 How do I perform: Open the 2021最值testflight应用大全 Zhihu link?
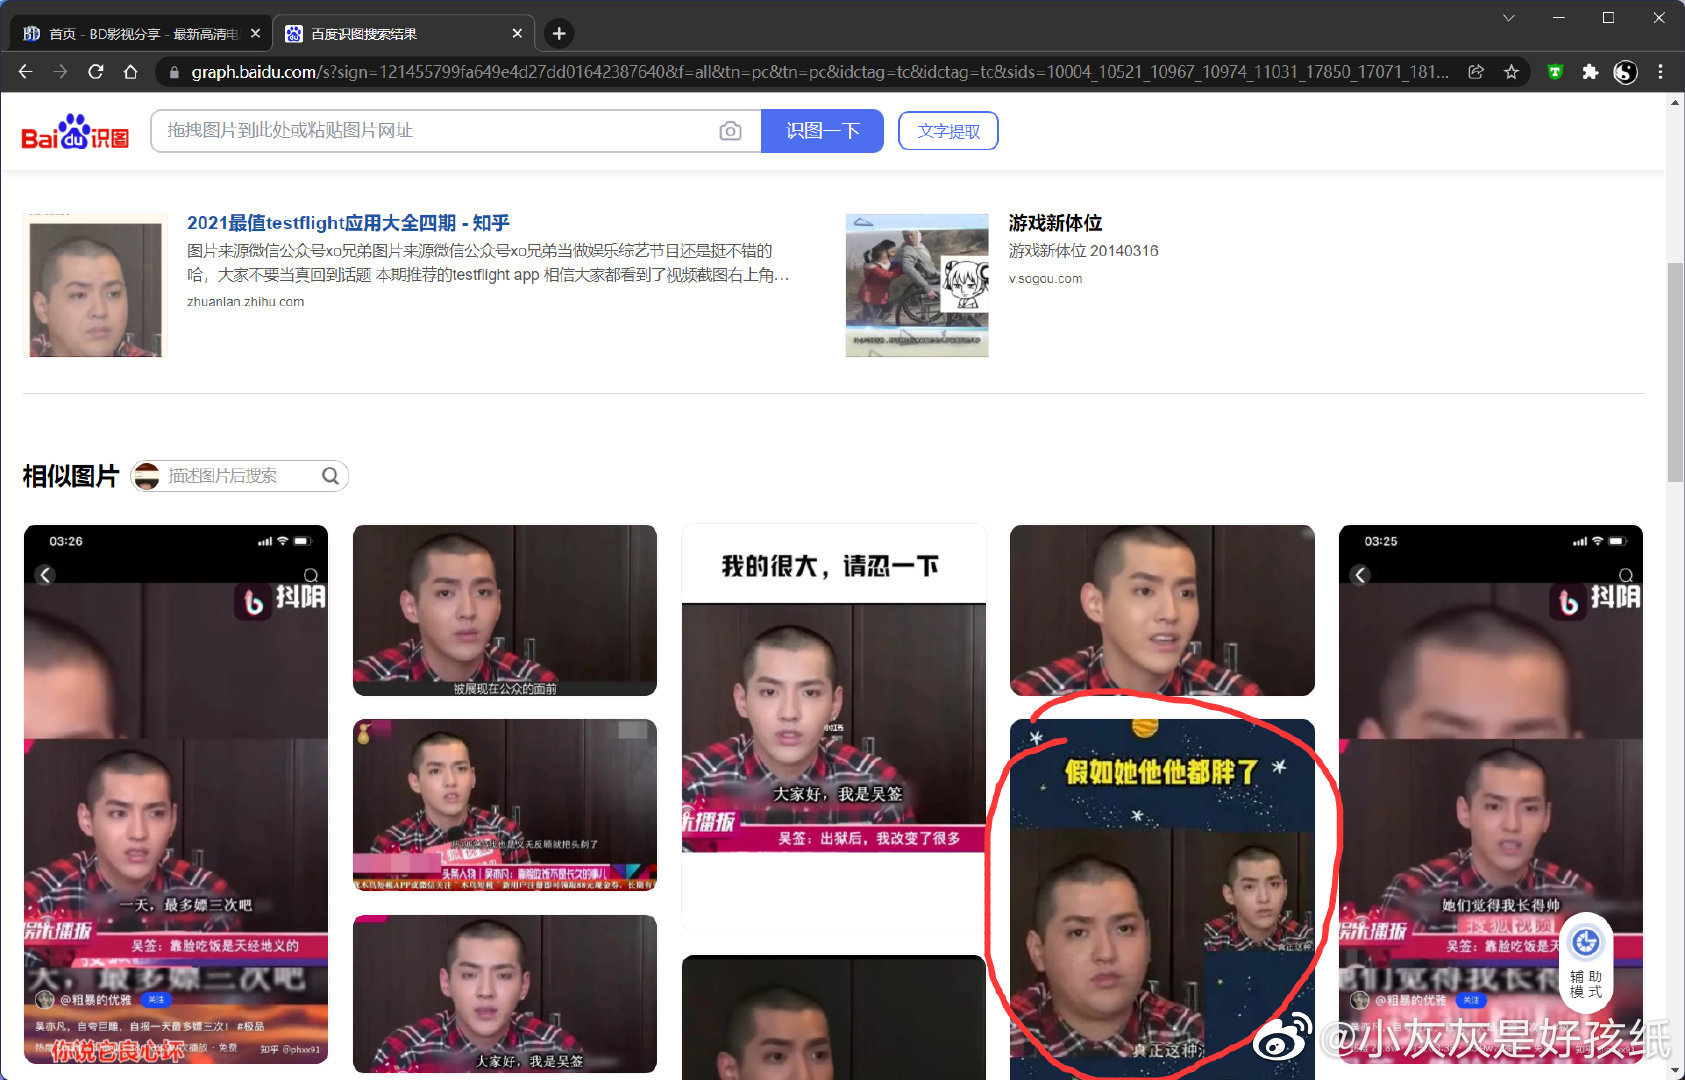[348, 223]
